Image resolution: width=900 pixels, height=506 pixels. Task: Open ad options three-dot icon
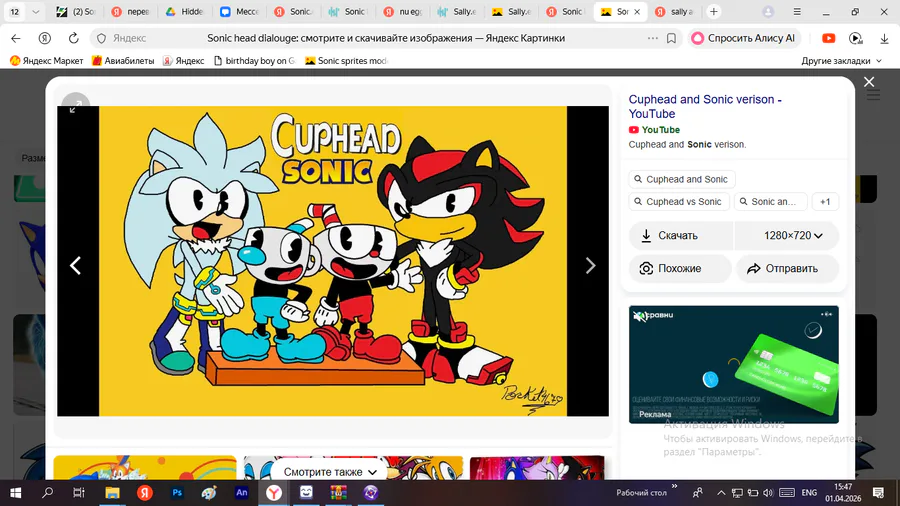click(826, 314)
